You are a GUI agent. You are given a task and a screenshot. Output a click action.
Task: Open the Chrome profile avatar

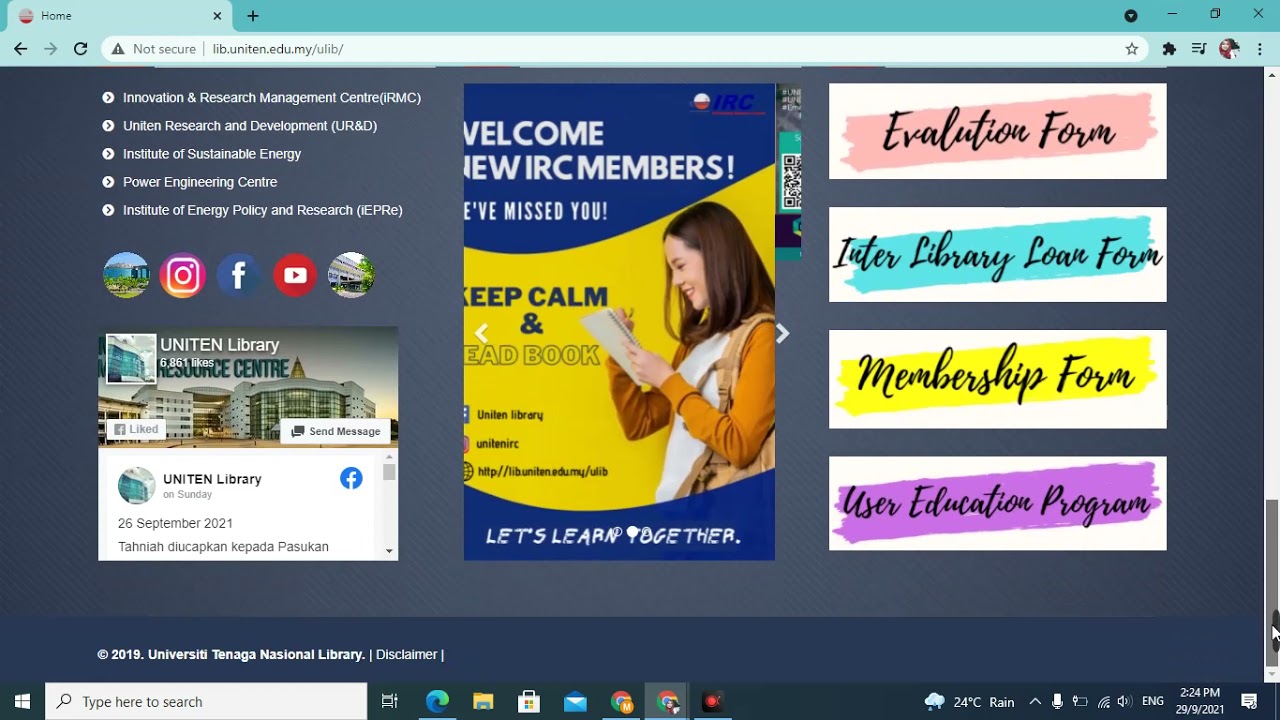click(1230, 48)
